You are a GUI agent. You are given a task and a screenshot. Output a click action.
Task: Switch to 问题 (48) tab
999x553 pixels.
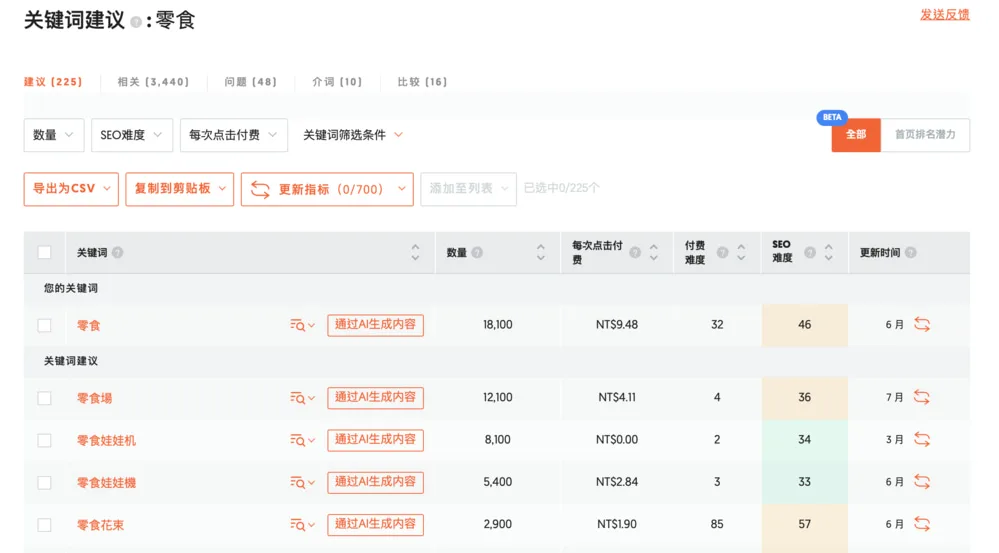coord(250,82)
